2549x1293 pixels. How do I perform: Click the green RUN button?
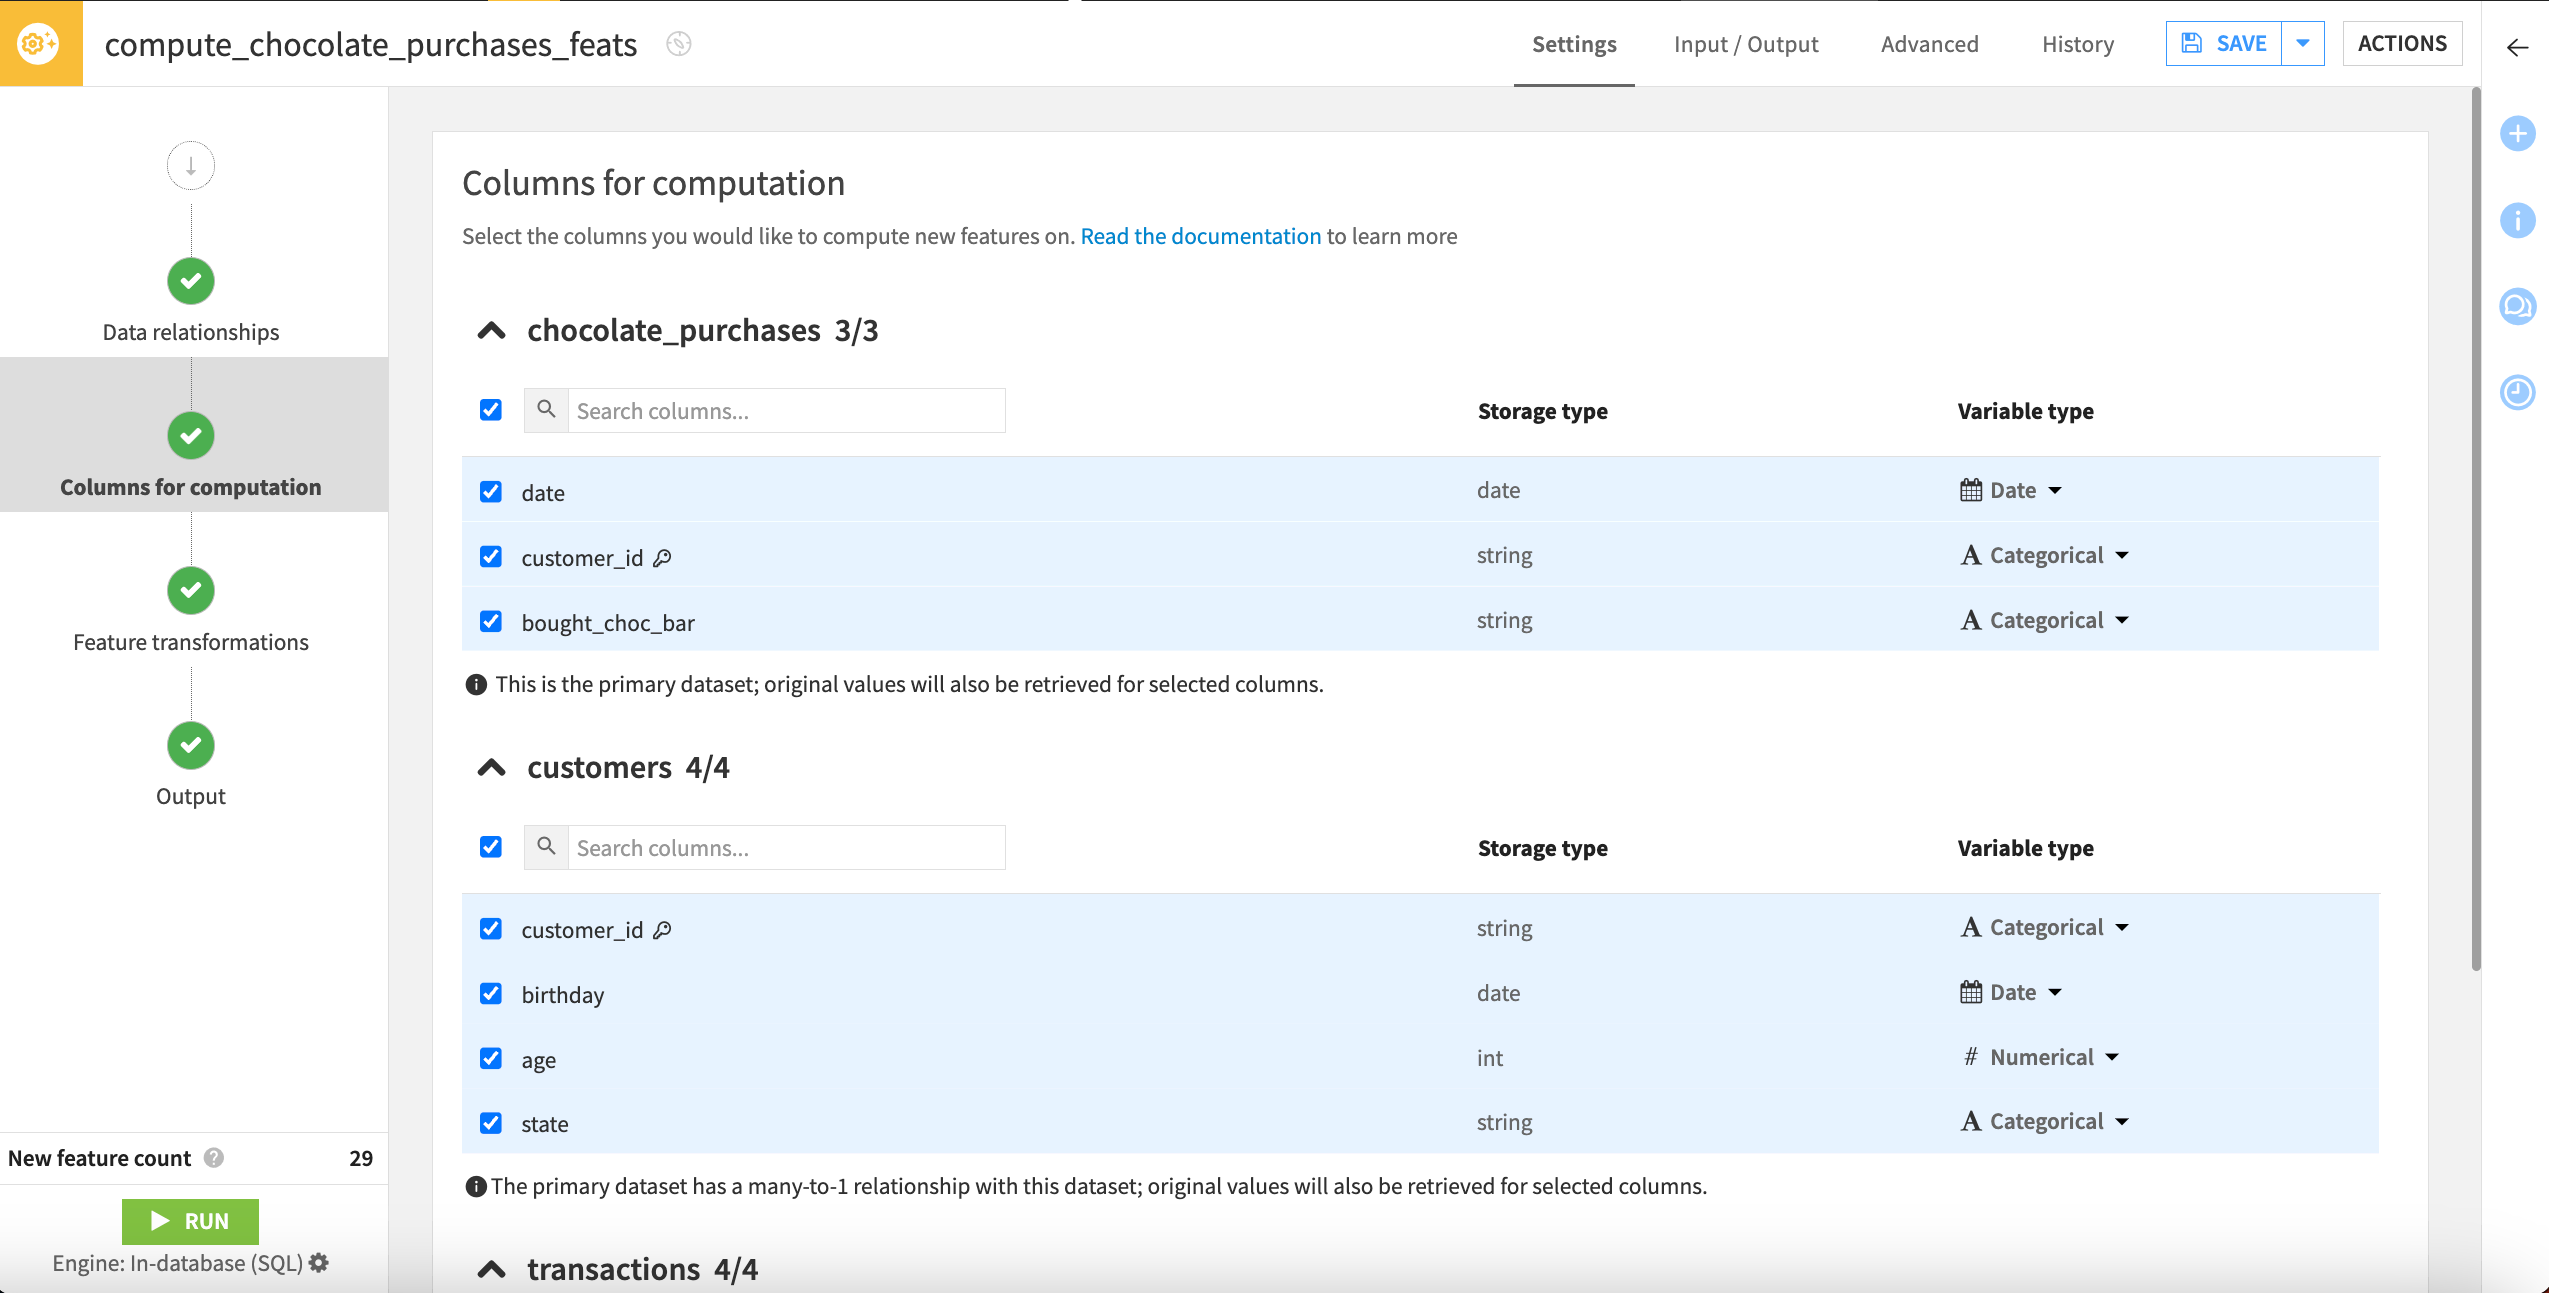pyautogui.click(x=190, y=1221)
